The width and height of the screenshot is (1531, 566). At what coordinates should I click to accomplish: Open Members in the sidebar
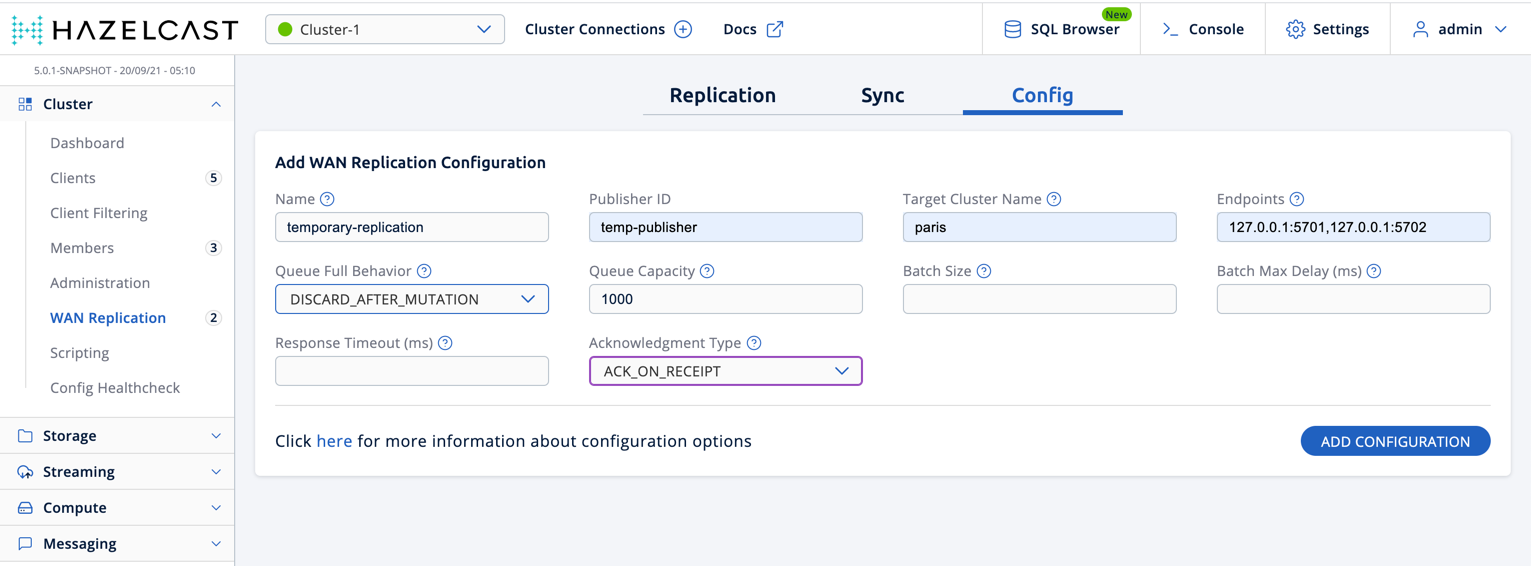82,248
